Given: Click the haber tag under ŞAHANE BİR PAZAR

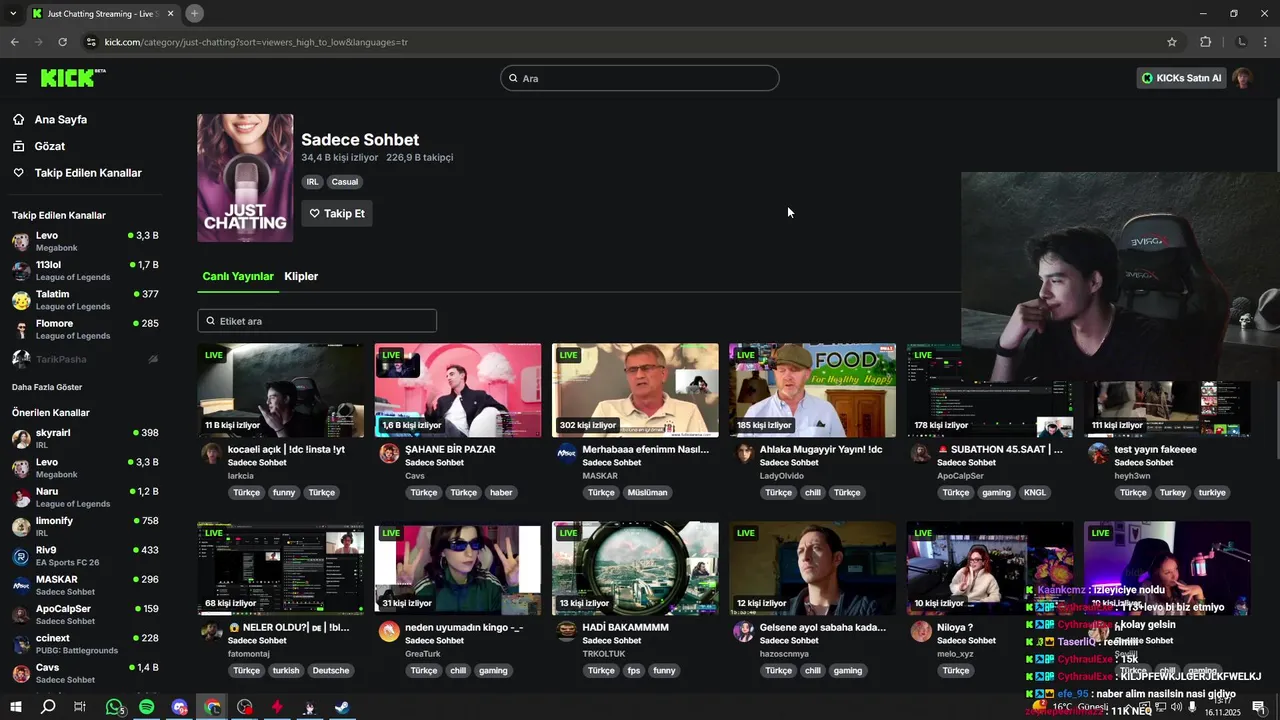Looking at the screenshot, I should [501, 493].
